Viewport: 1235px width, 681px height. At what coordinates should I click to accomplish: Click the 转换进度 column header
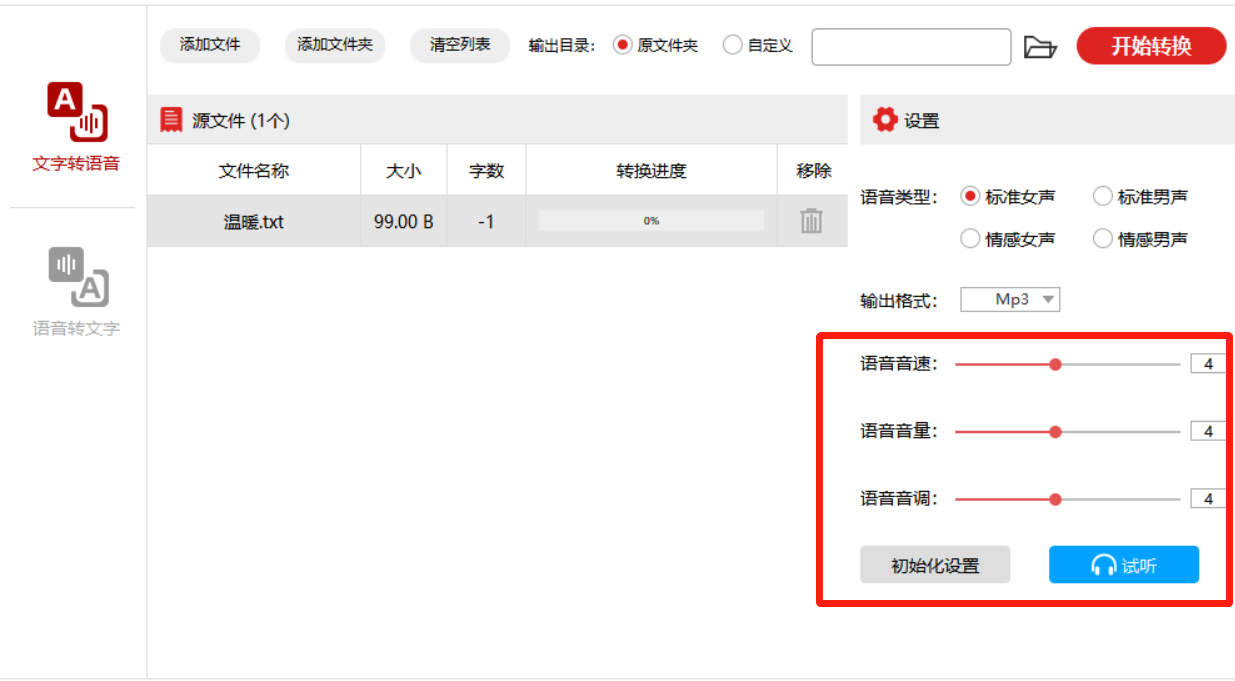click(651, 171)
